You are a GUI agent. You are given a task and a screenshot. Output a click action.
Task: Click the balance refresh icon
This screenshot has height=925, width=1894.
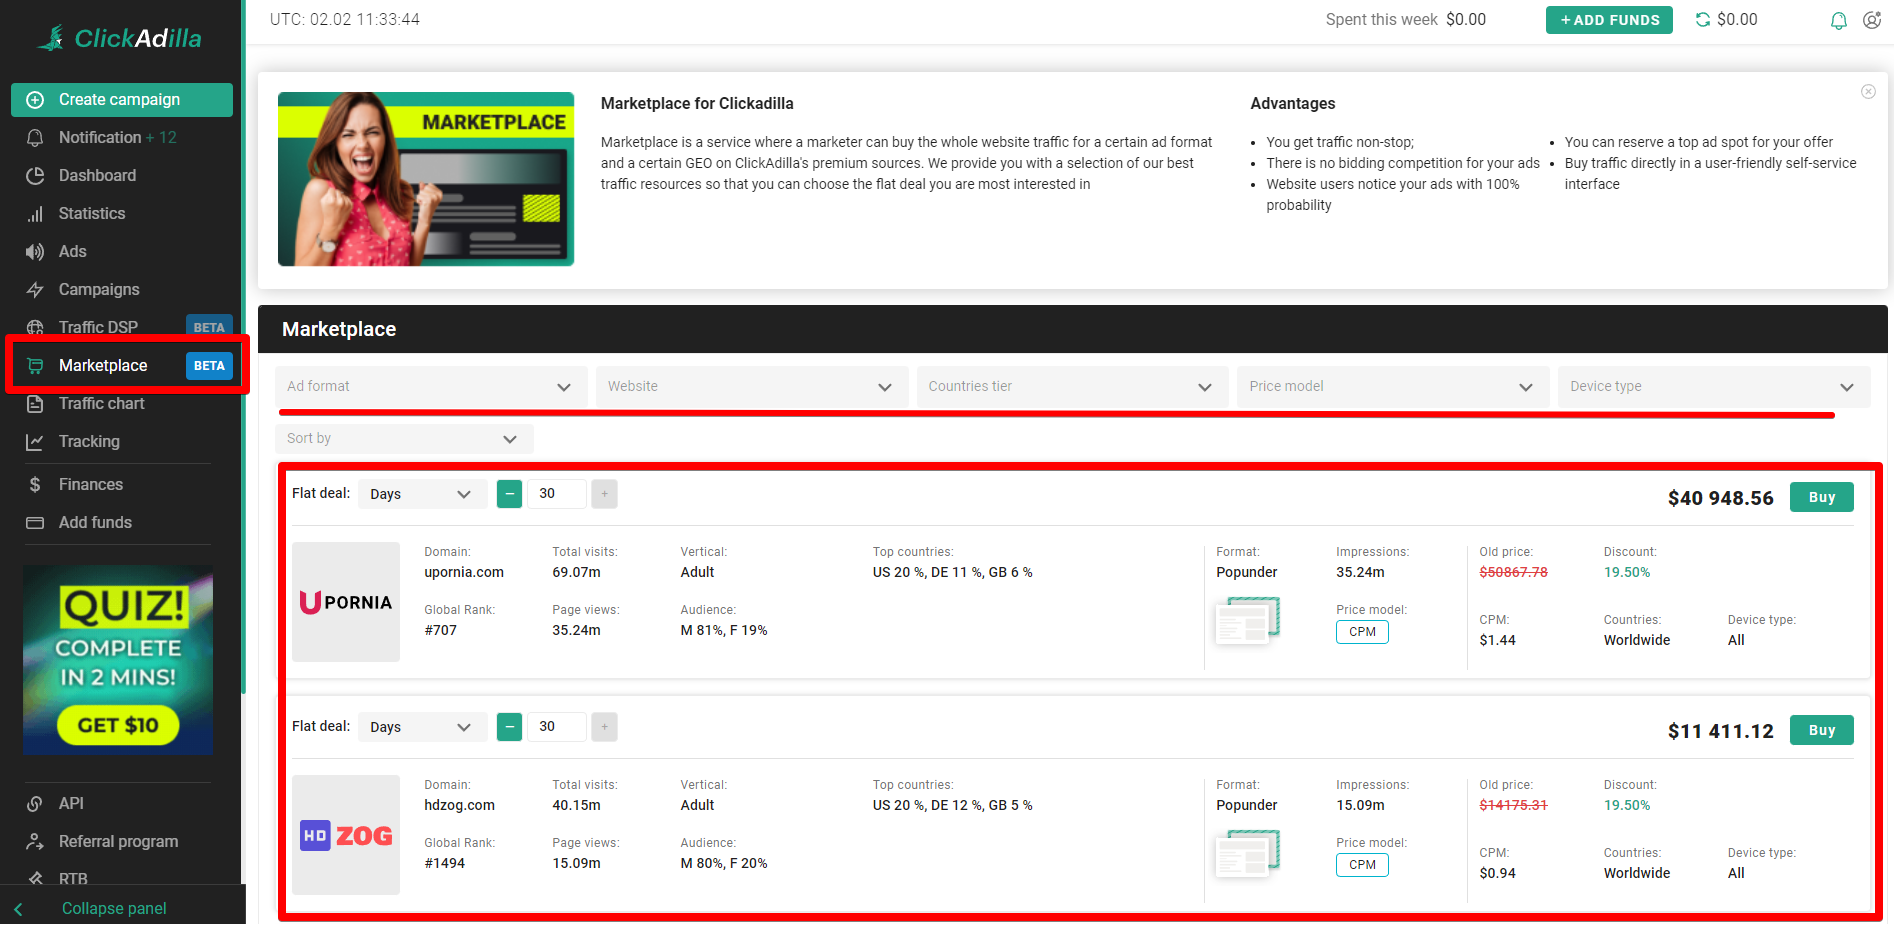[x=1702, y=20]
